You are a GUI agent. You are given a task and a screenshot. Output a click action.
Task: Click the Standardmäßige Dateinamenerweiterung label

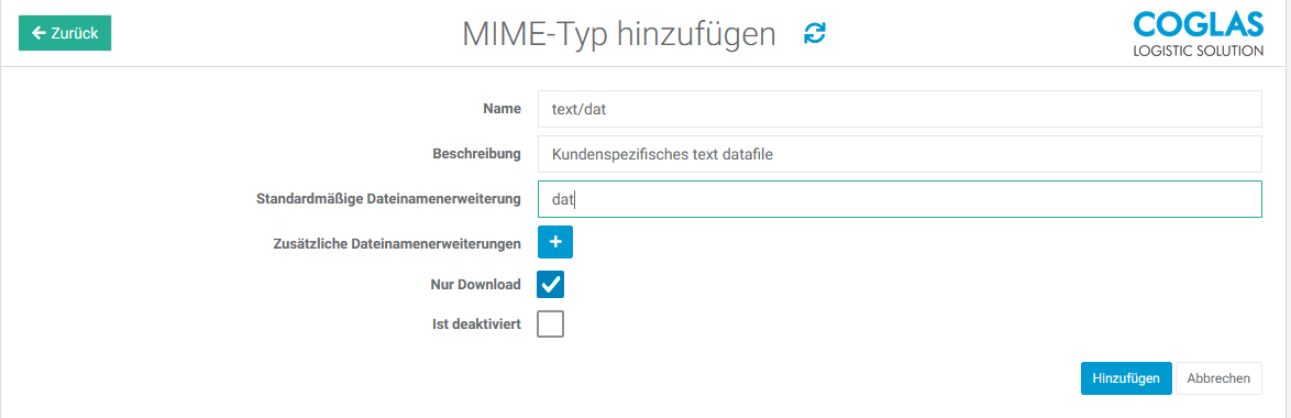(x=388, y=199)
